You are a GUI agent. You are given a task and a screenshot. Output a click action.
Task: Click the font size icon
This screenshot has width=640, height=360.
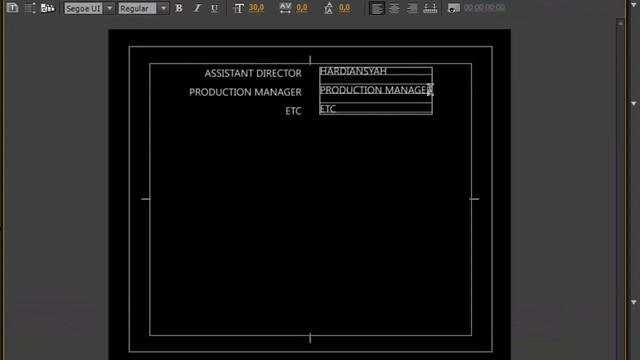[238, 8]
